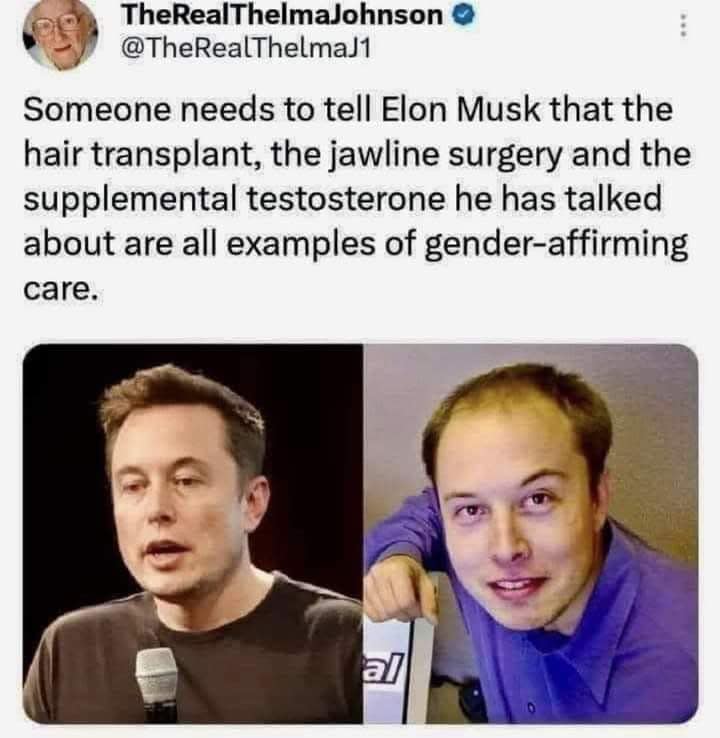Click the TheRealThelmaJohnson display name
Screen dimensions: 720x738
[x=282, y=16]
